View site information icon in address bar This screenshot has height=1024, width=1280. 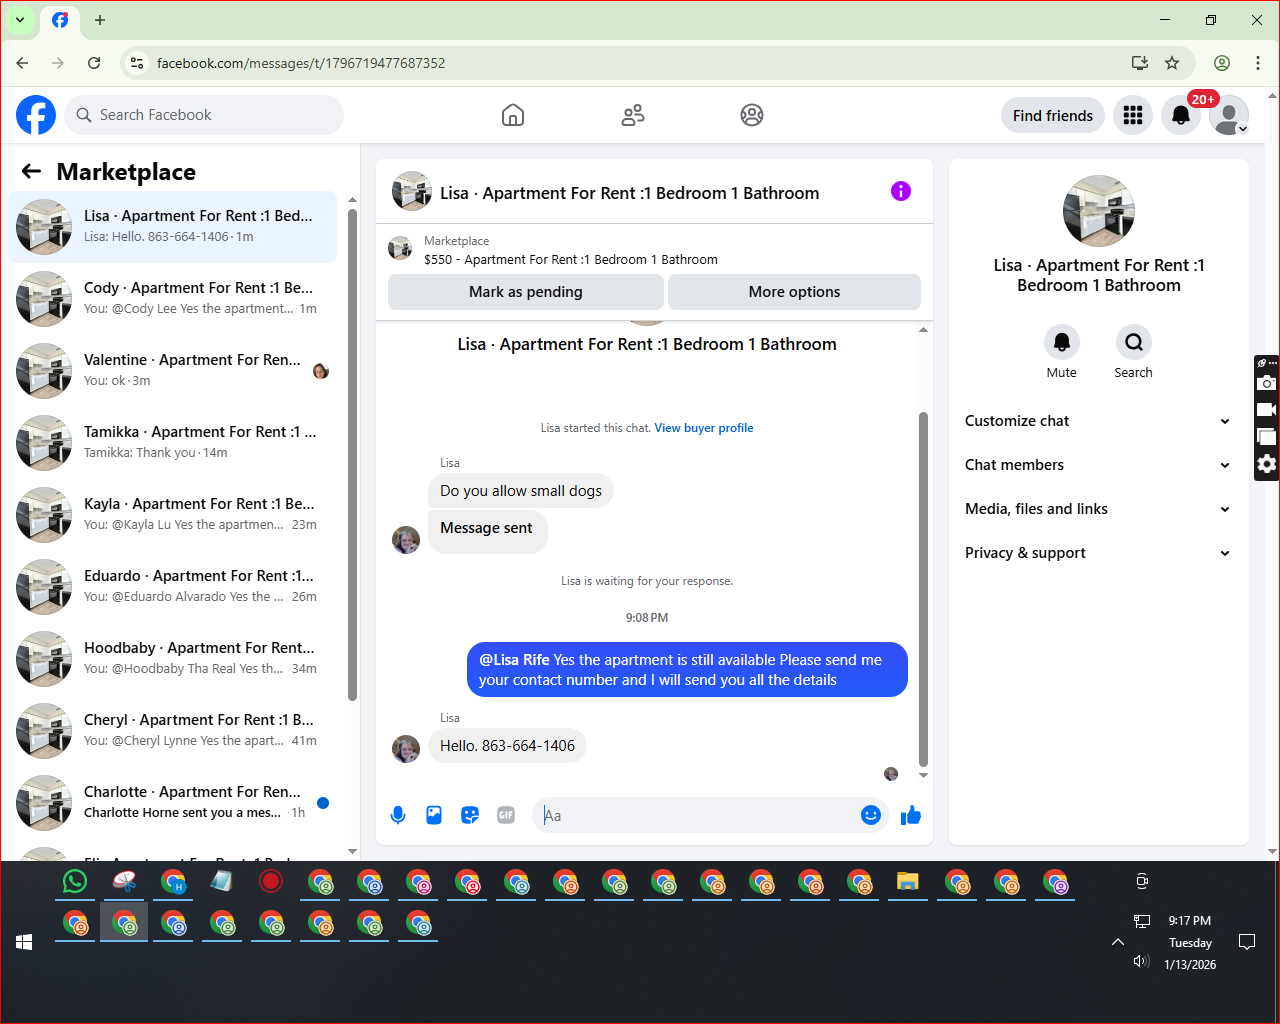[137, 63]
